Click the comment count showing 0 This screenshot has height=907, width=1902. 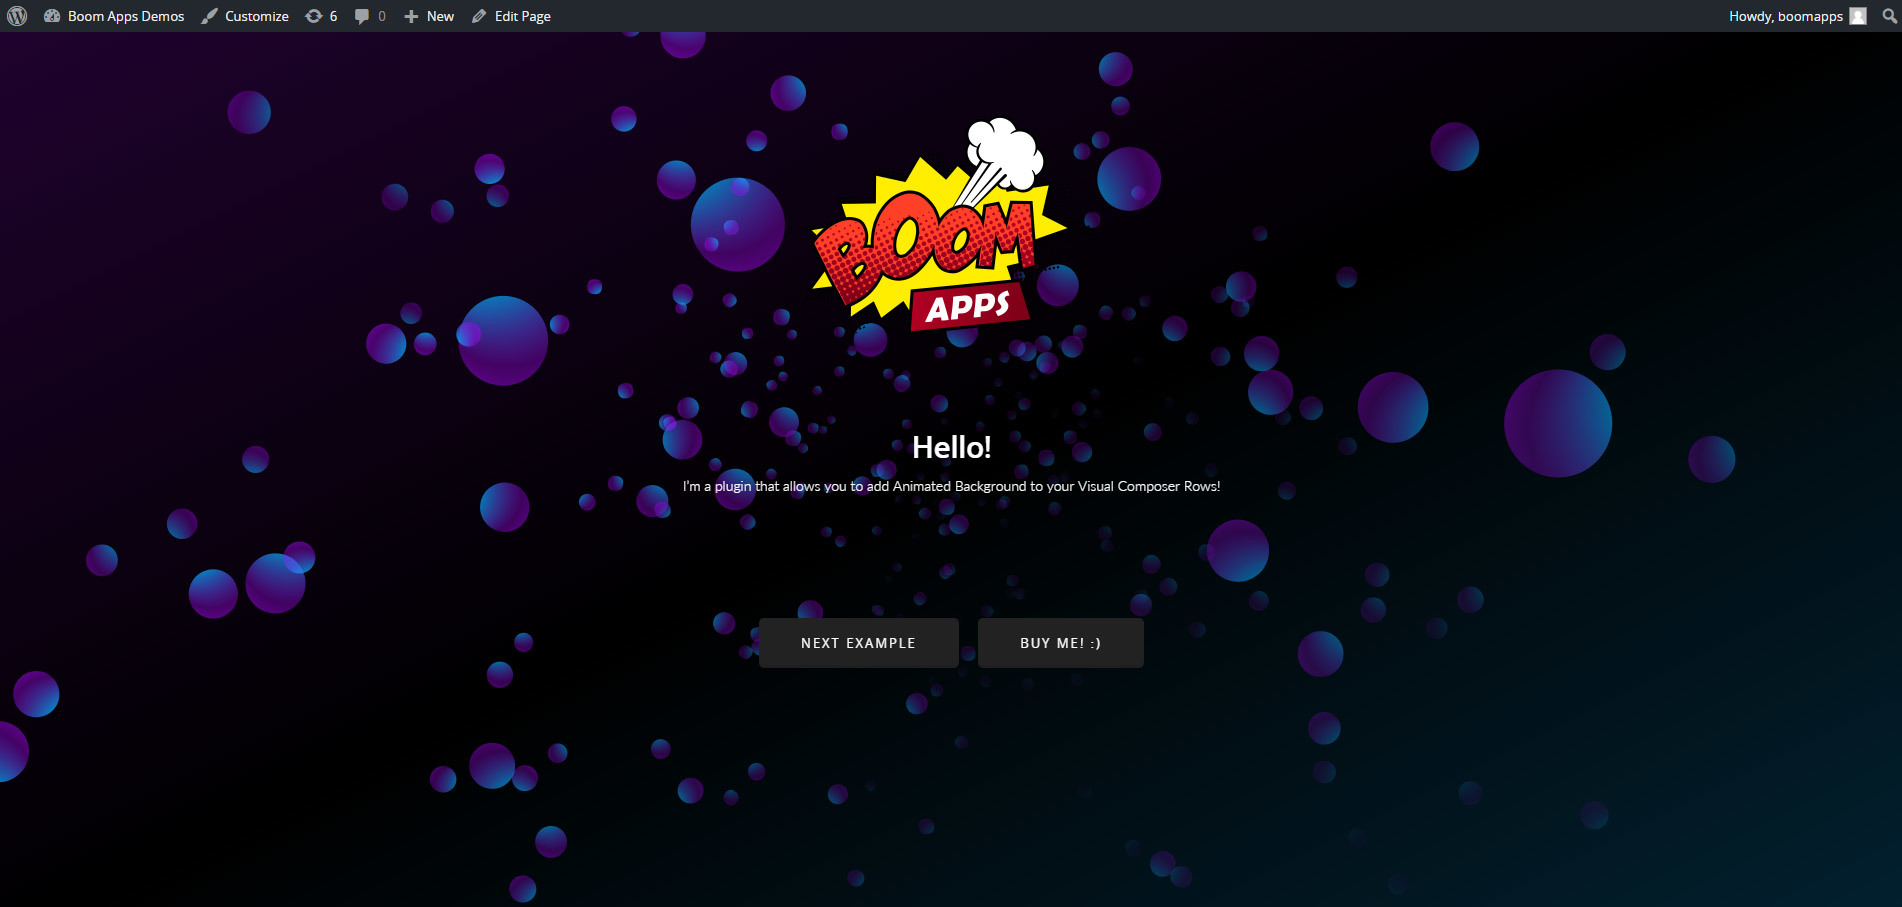pos(382,15)
